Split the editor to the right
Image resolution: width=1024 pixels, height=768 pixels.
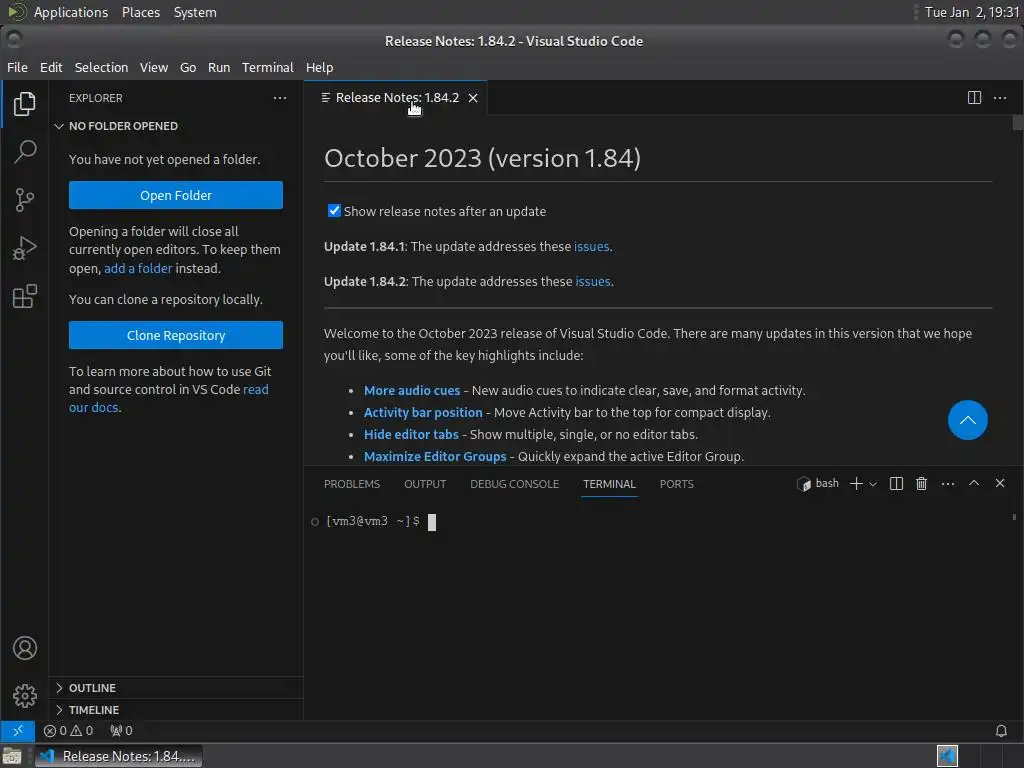[974, 98]
